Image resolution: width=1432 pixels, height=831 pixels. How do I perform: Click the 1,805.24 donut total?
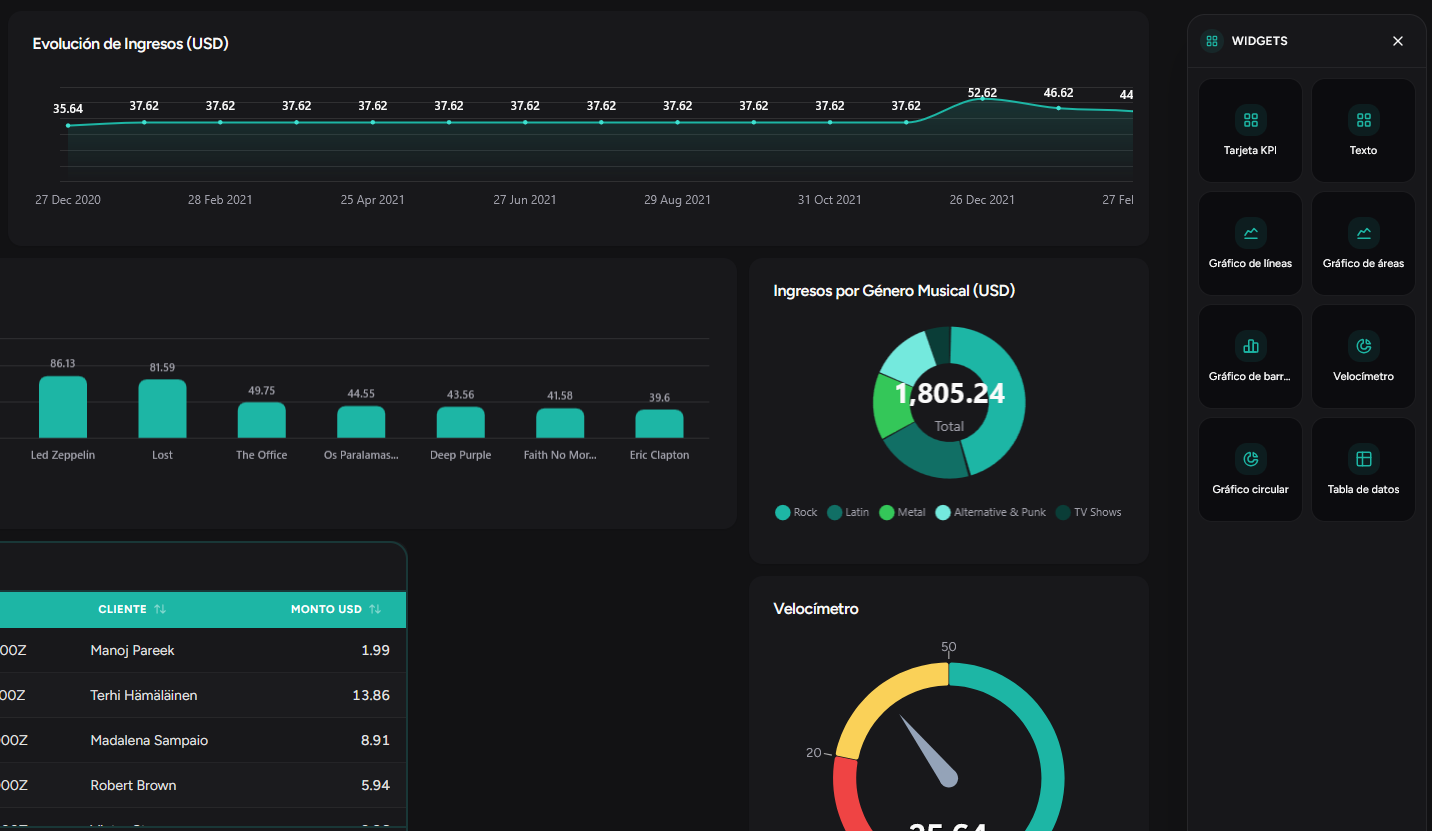(x=949, y=393)
